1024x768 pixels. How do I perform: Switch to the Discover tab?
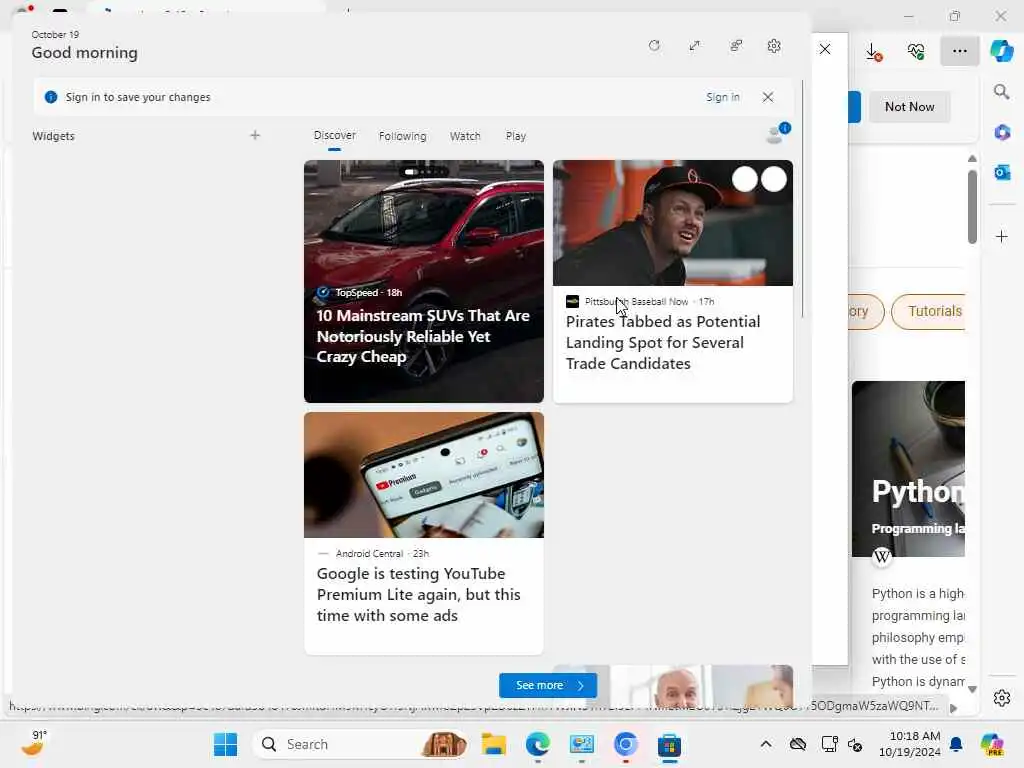coord(334,135)
